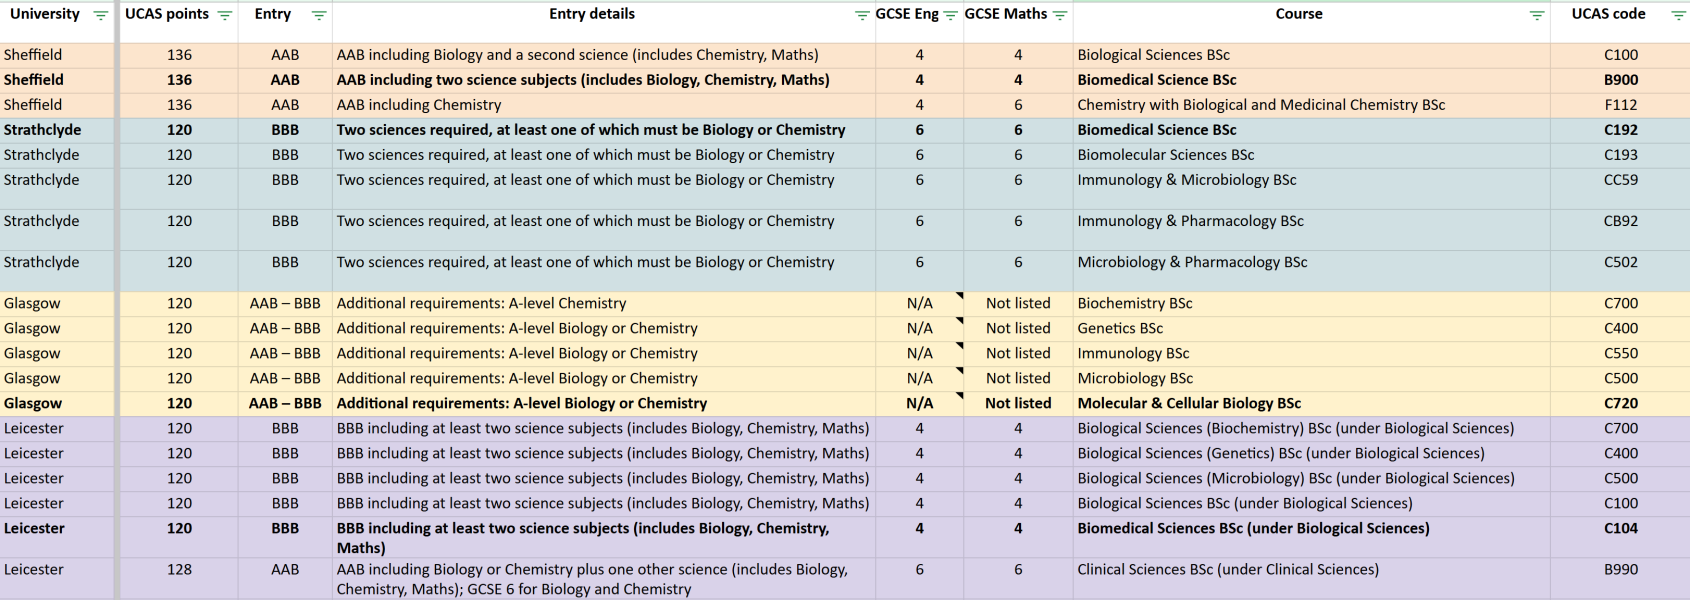Open the University column filter
The image size is (1690, 600).
point(100,15)
